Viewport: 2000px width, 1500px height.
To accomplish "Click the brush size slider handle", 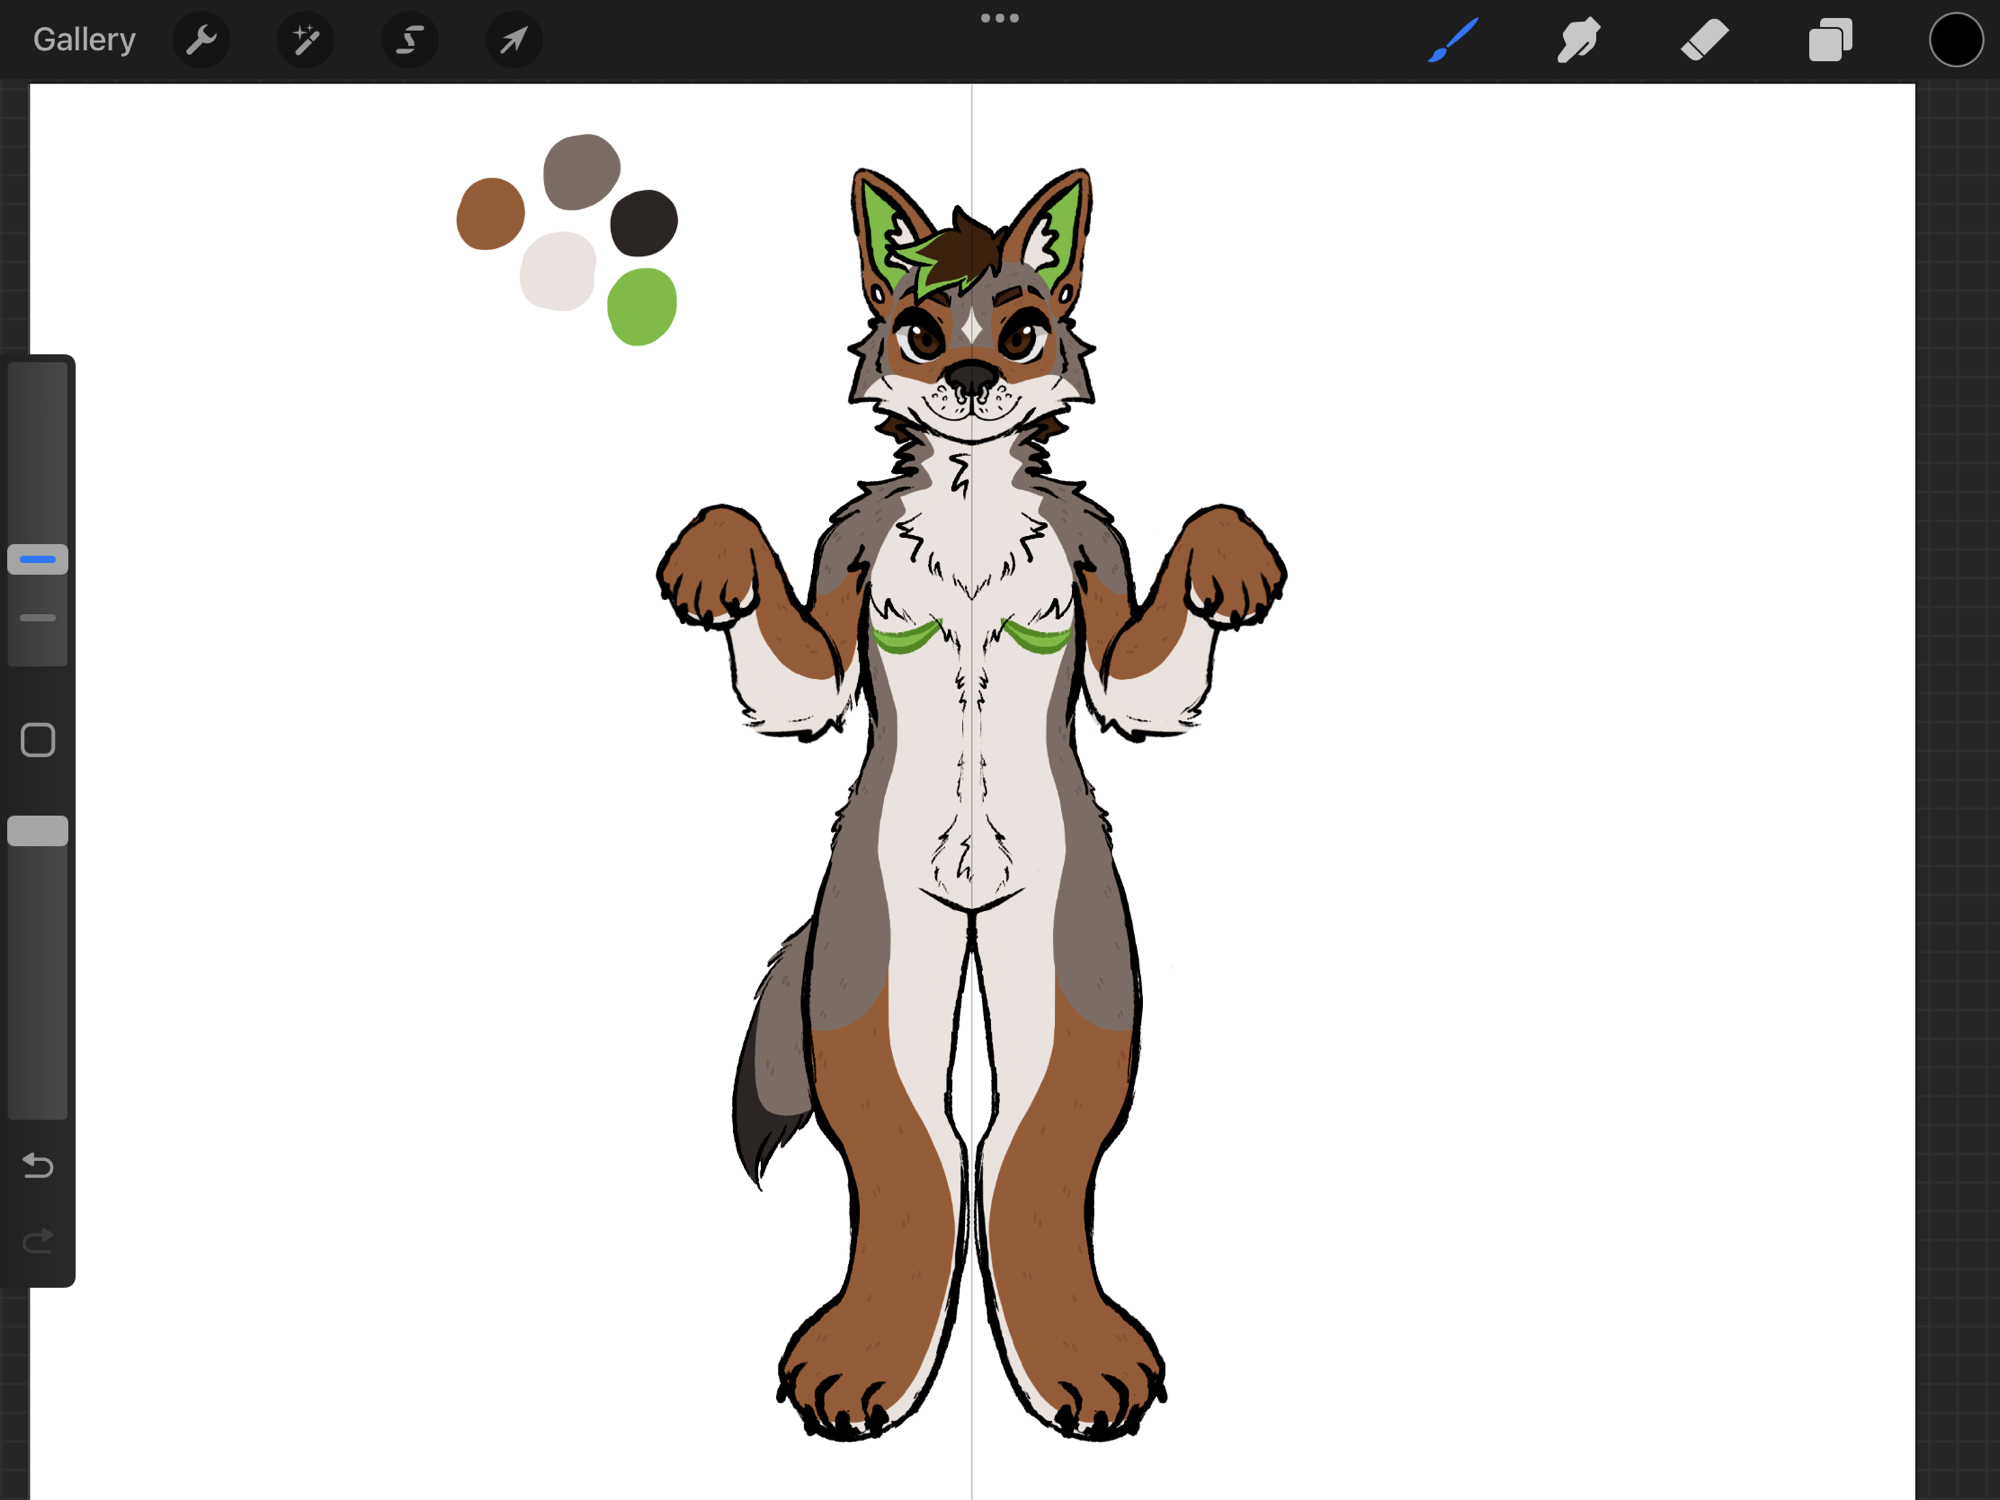I will [x=38, y=559].
